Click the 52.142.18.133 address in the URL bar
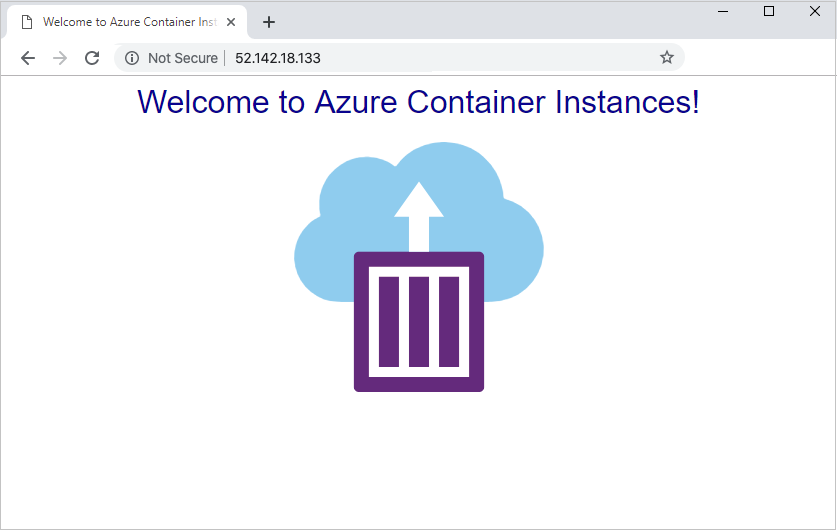The image size is (837, 531). click(x=278, y=58)
